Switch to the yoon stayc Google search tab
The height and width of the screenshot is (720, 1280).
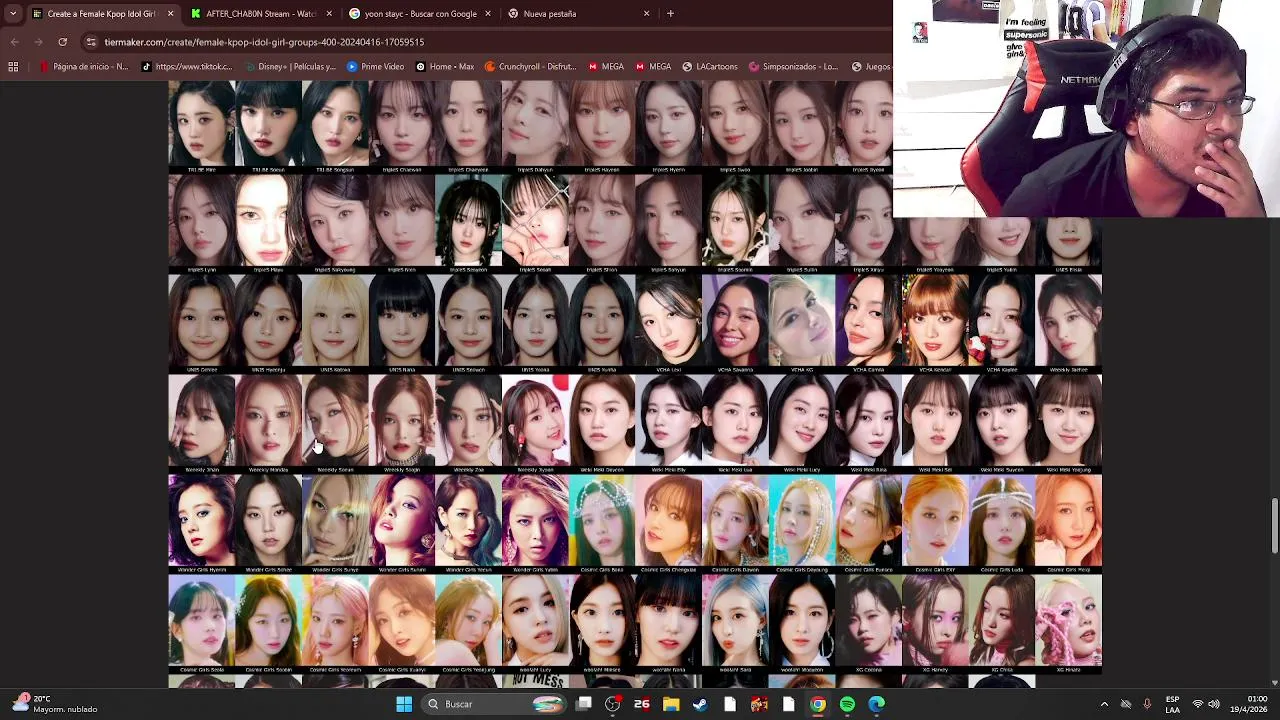pos(420,14)
